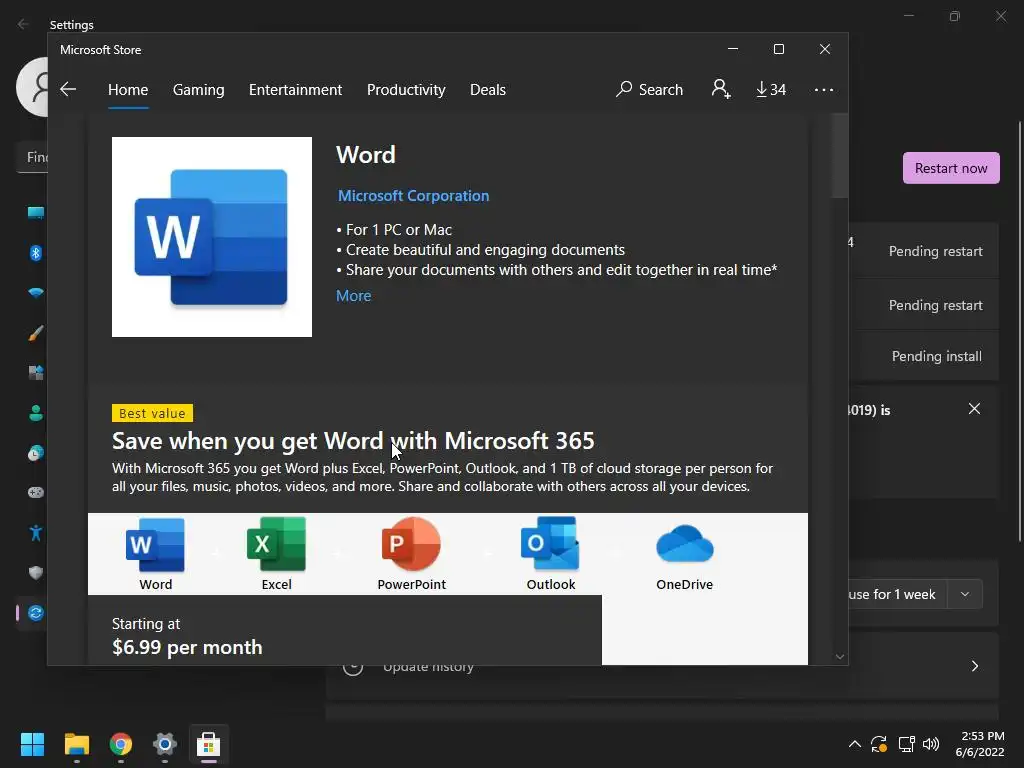1024x768 pixels.
Task: Open Personalization in Settings sidebar
Action: click(35, 333)
